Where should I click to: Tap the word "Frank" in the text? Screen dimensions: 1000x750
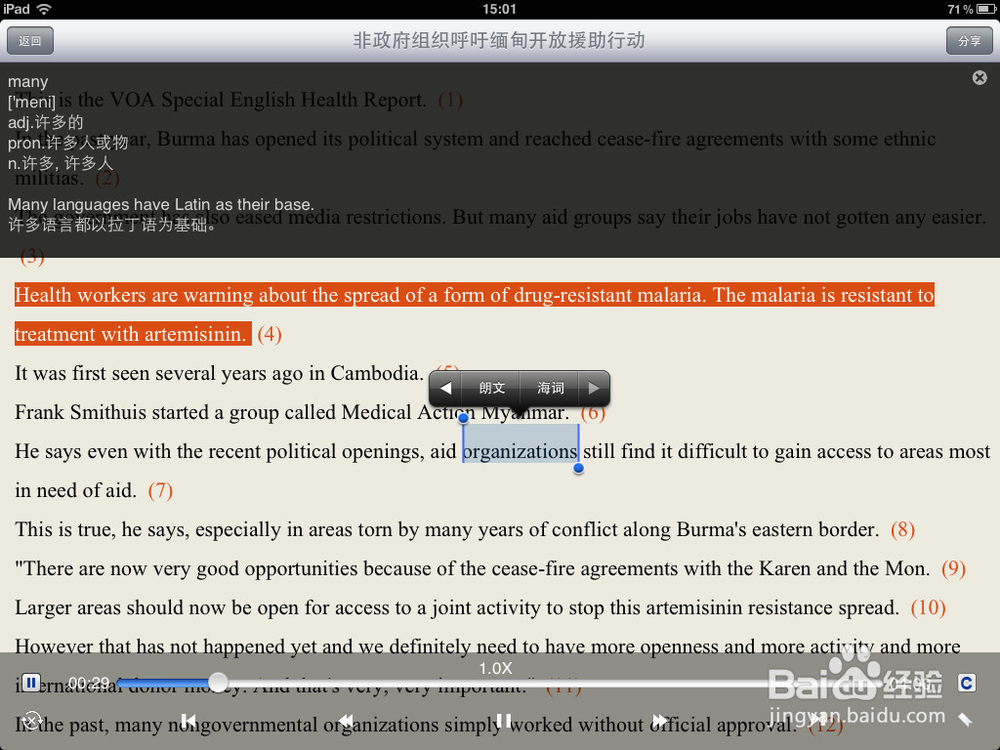pos(39,413)
